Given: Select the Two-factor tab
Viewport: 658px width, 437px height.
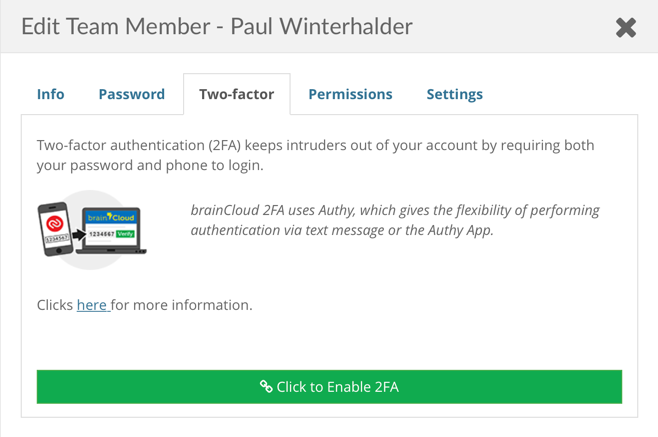Looking at the screenshot, I should [x=236, y=94].
